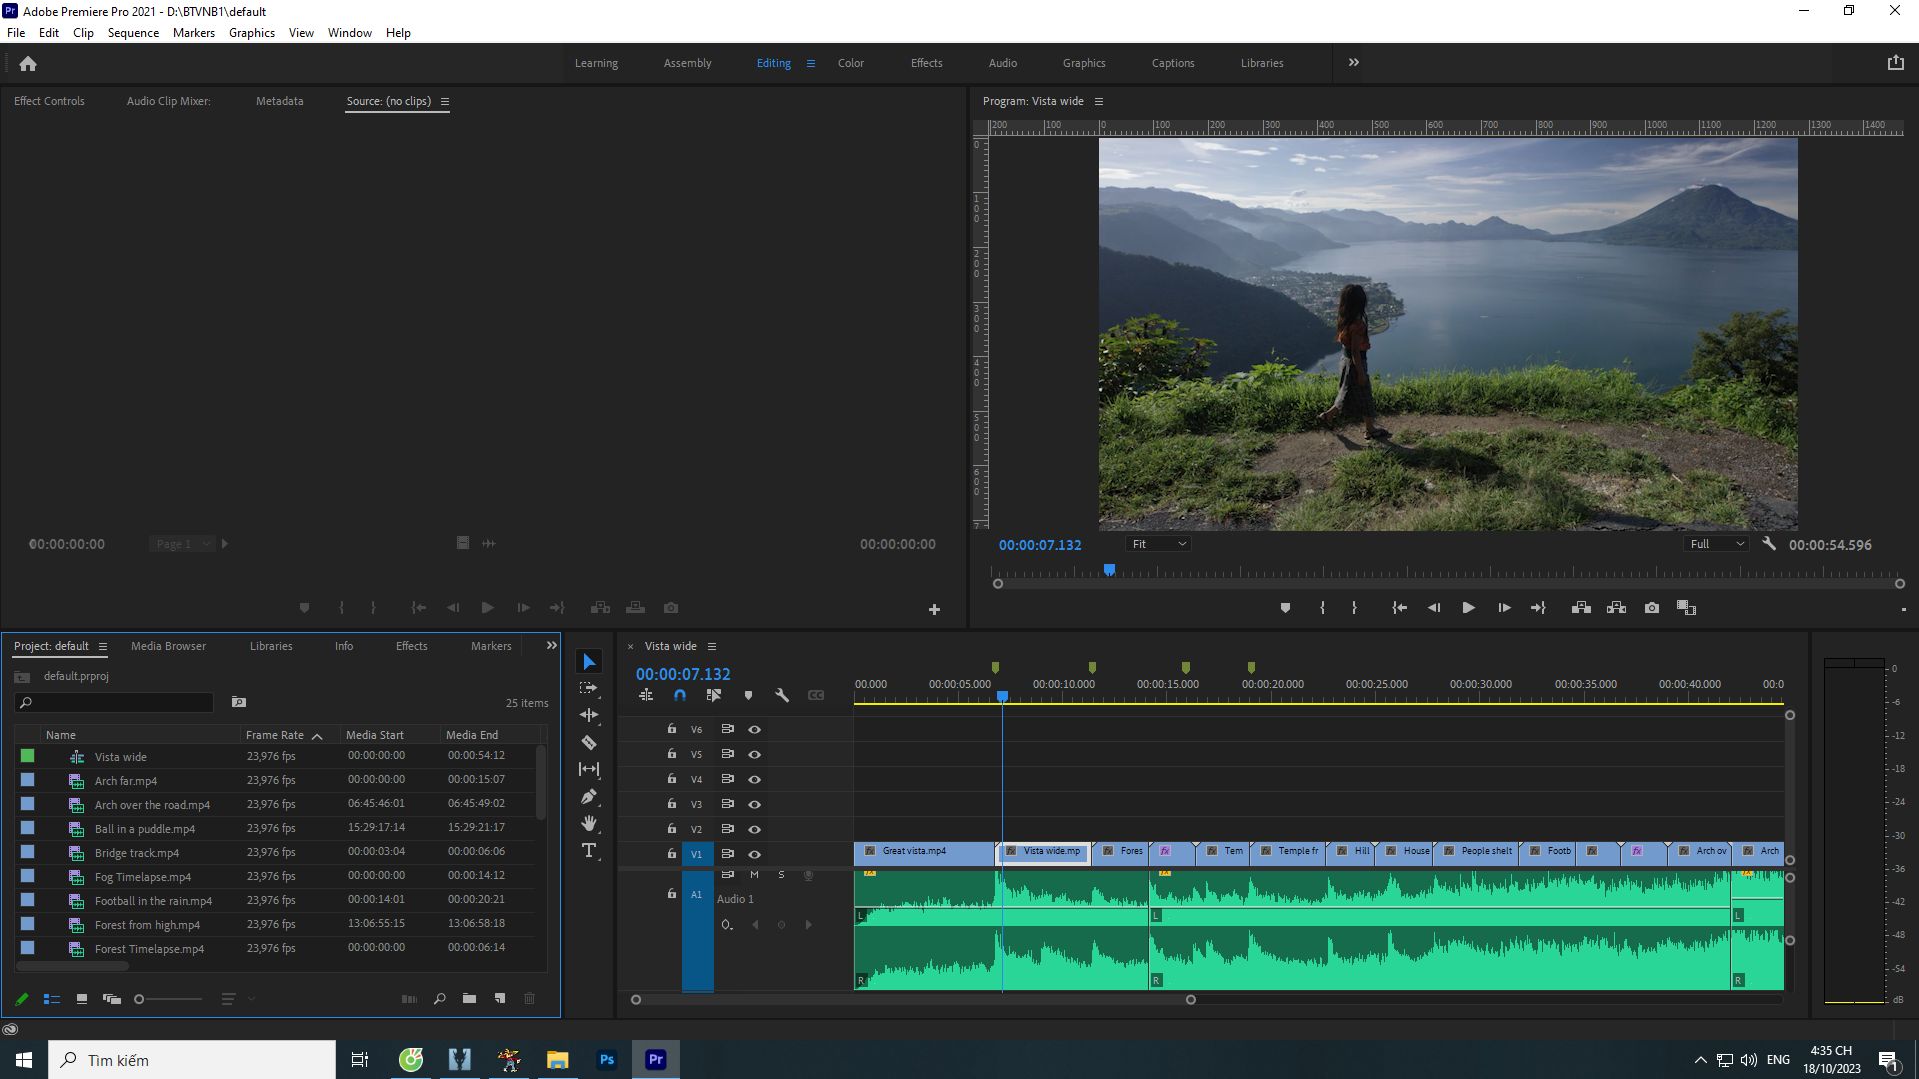
Task: Select the Slip tool
Action: pyautogui.click(x=589, y=769)
